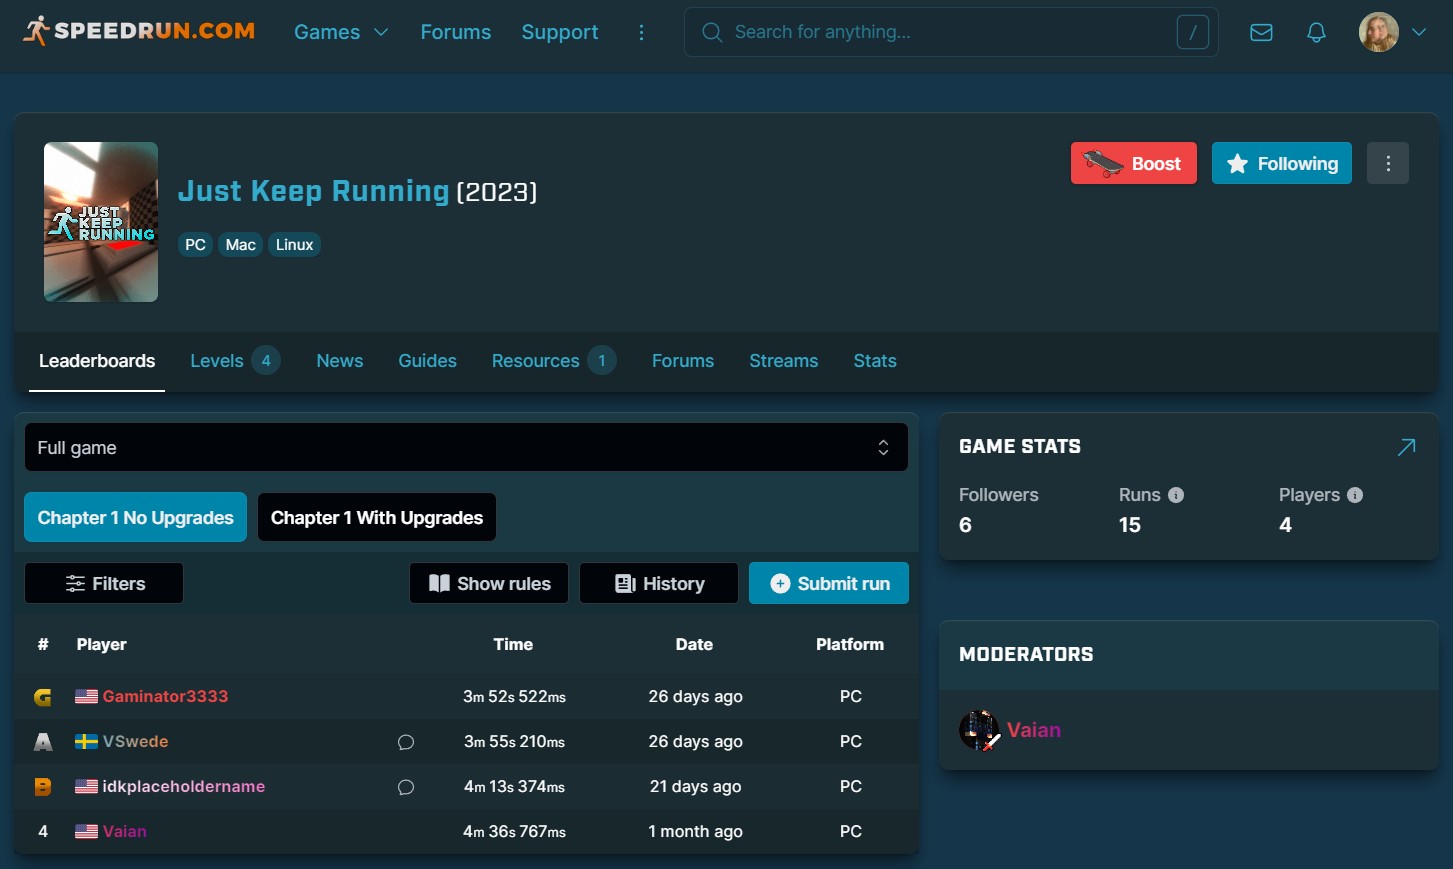
Task: Open the game Forums tab
Action: tap(683, 361)
